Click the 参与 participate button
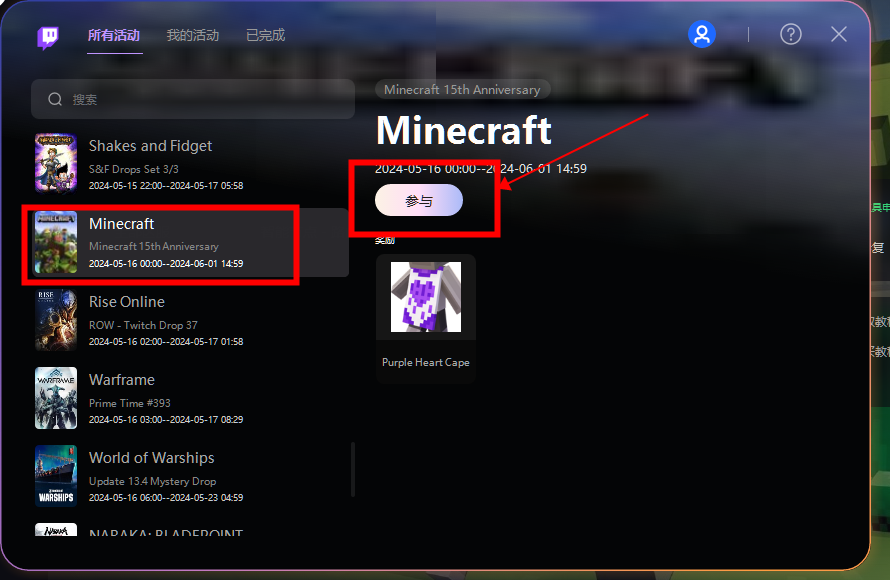Viewport: 890px width, 580px height. 419,200
